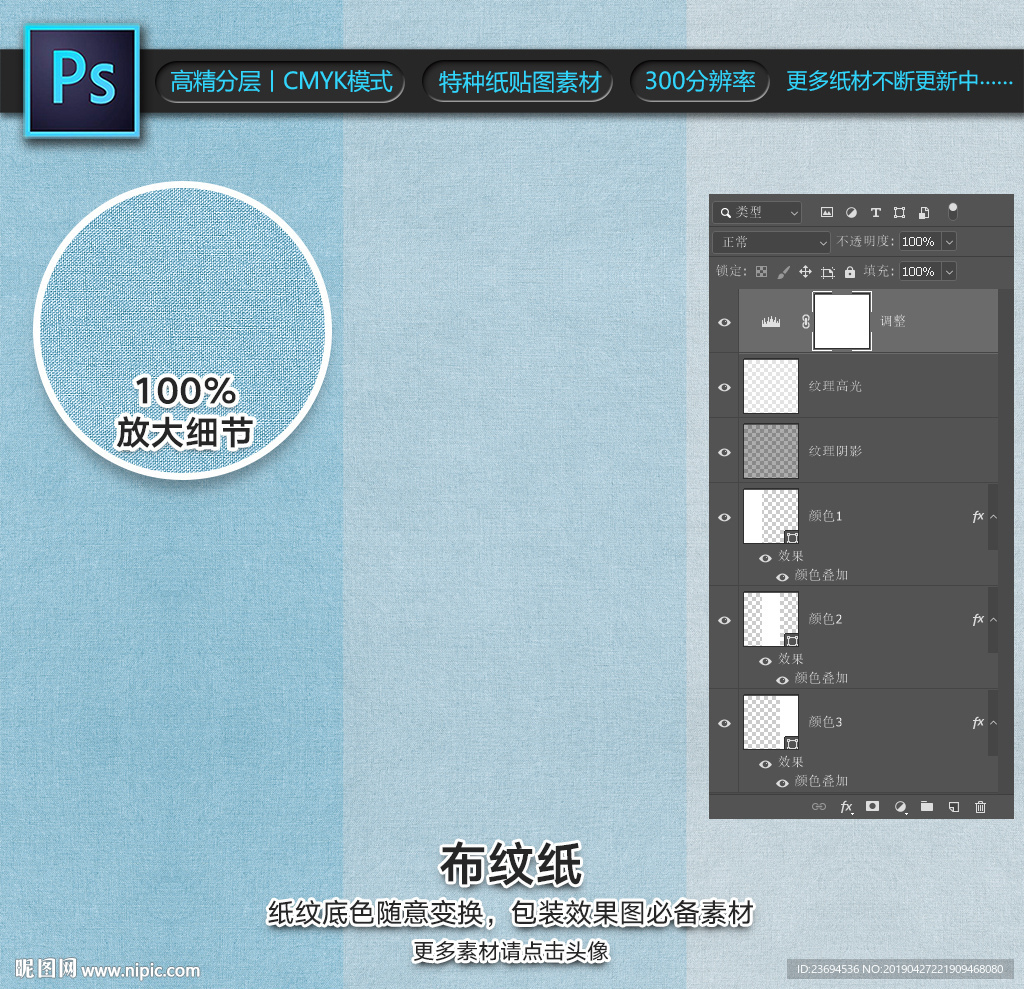Click the shape layer filter icon

899,212
